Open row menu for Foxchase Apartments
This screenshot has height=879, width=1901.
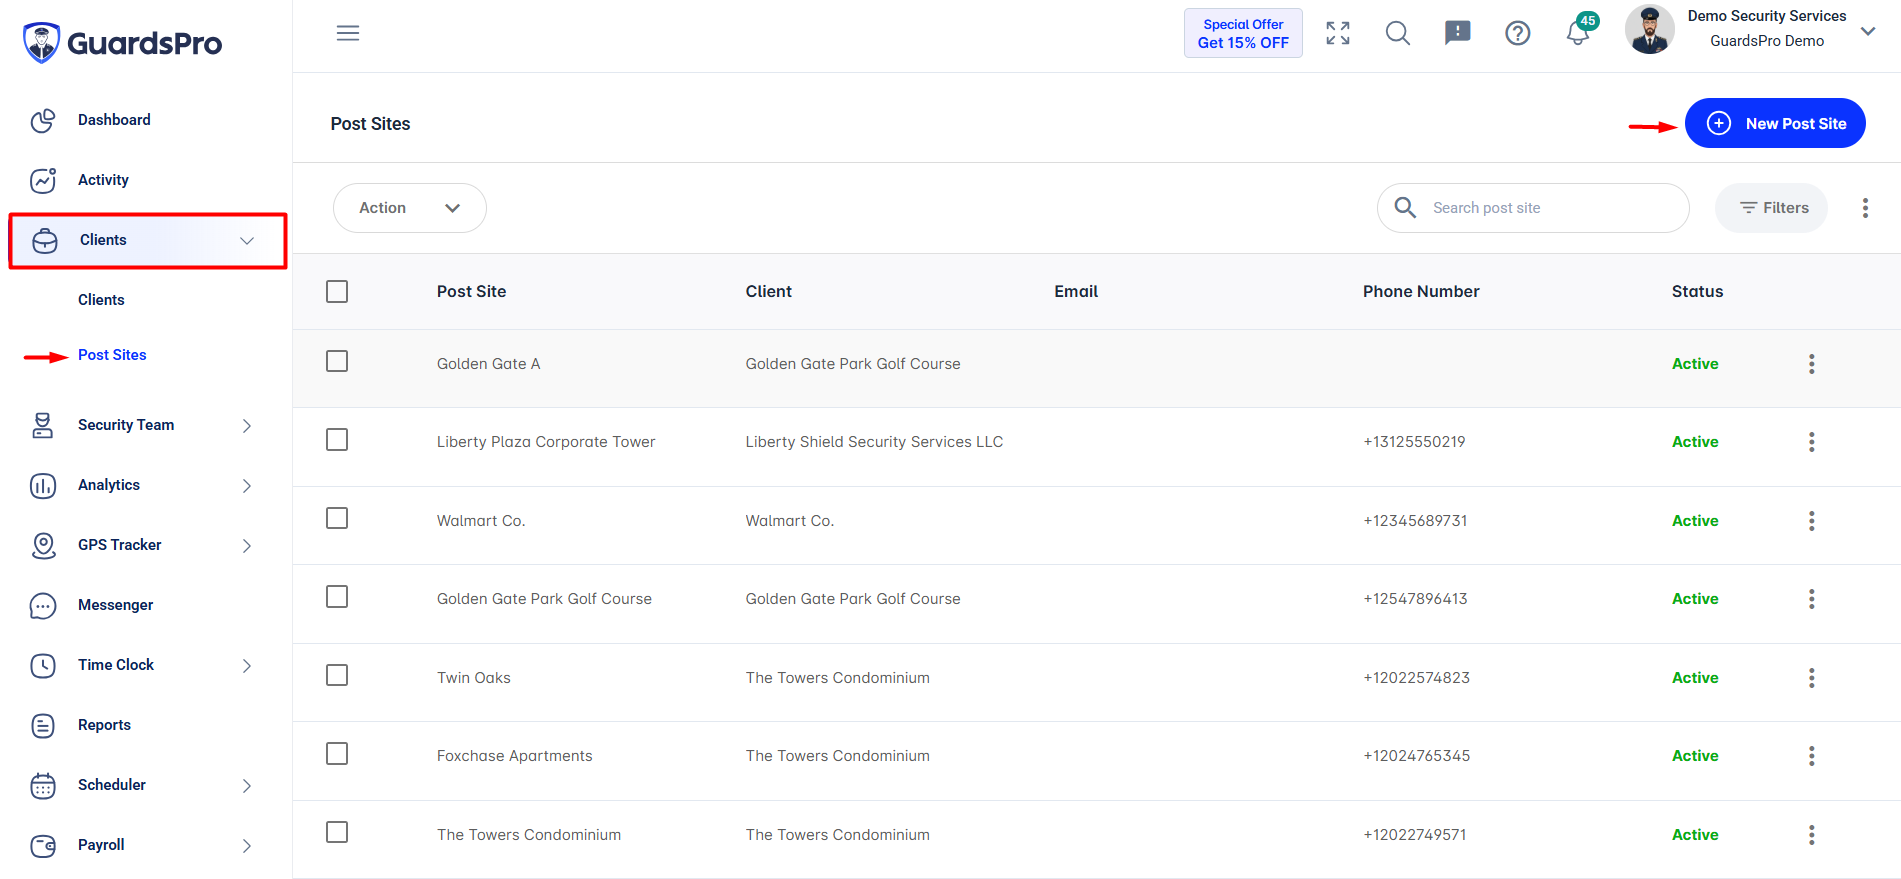pos(1811,756)
